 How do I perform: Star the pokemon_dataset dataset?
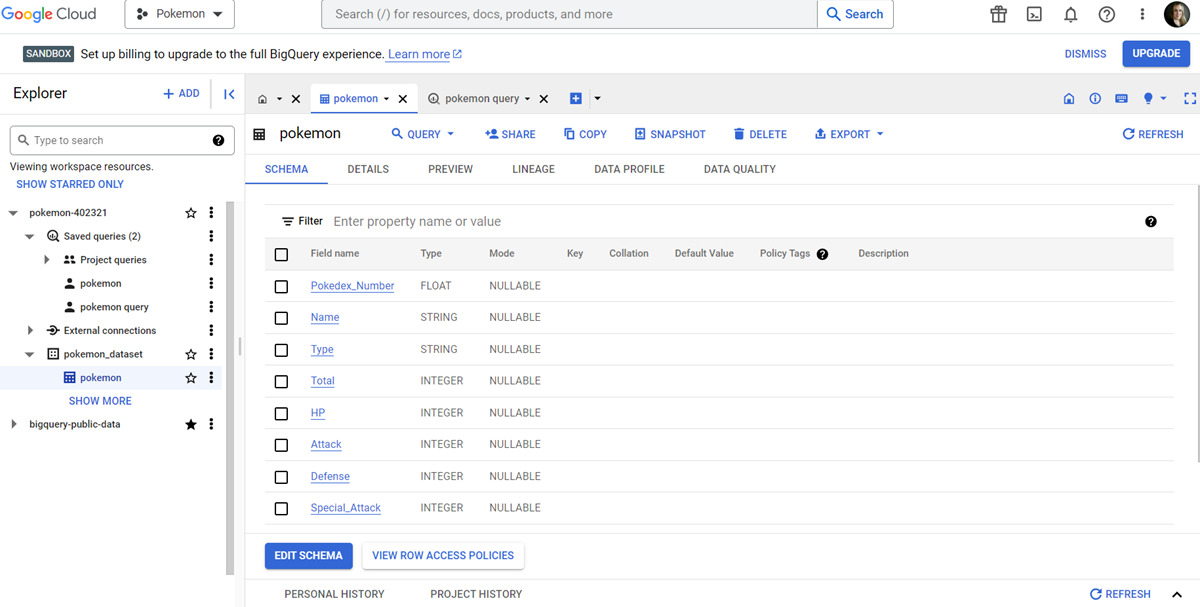(x=191, y=354)
